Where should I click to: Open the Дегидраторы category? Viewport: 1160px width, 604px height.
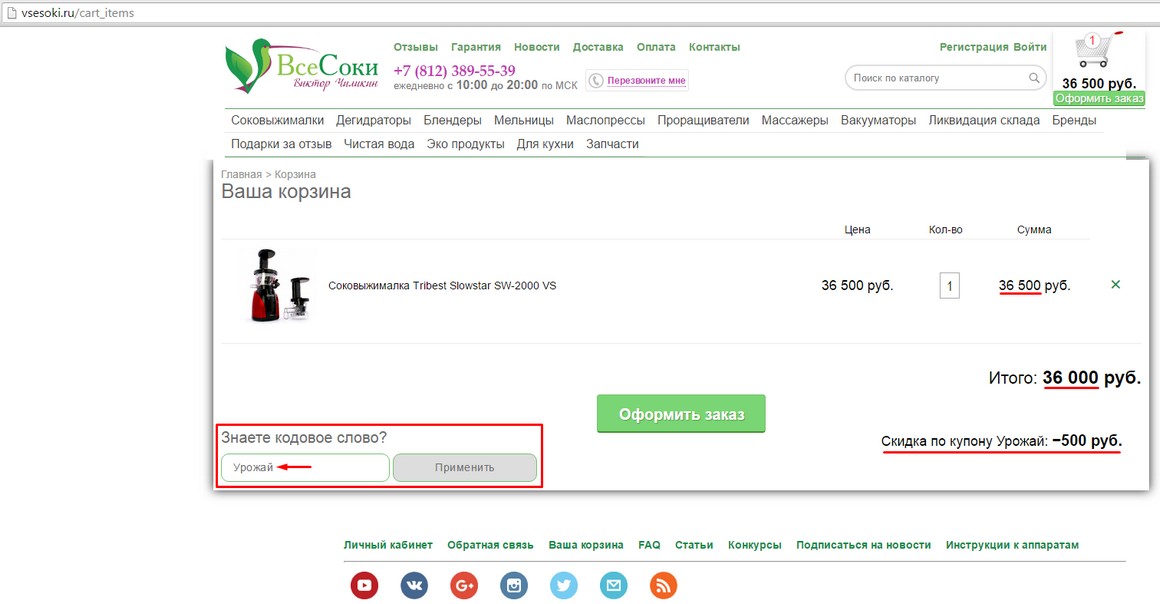(x=374, y=120)
